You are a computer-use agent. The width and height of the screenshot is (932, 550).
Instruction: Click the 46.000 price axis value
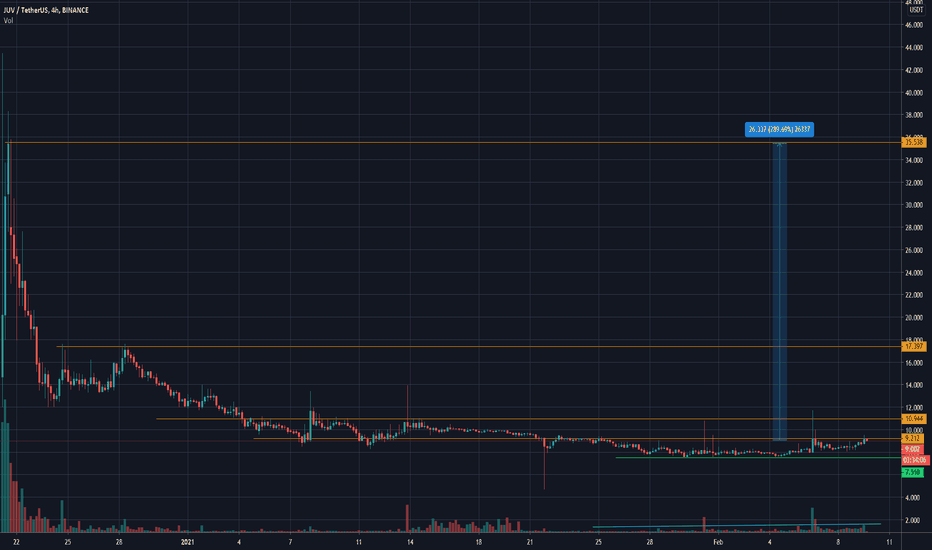point(914,25)
